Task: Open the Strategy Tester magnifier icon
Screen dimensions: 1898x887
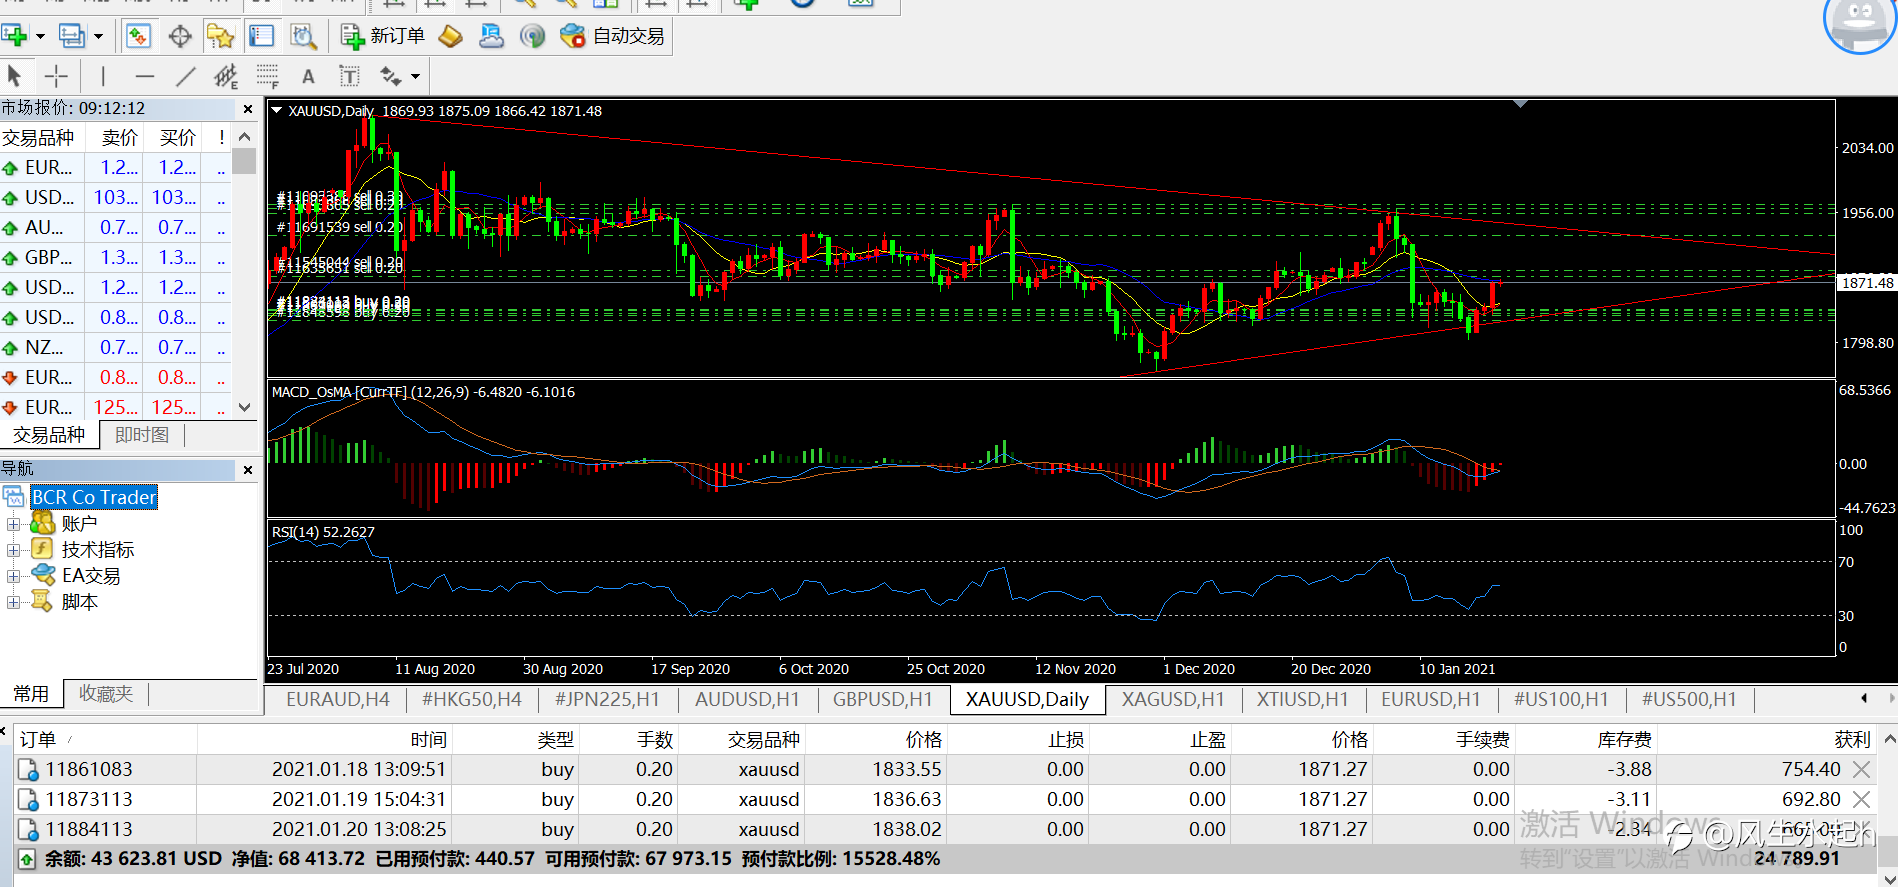Action: (303, 36)
